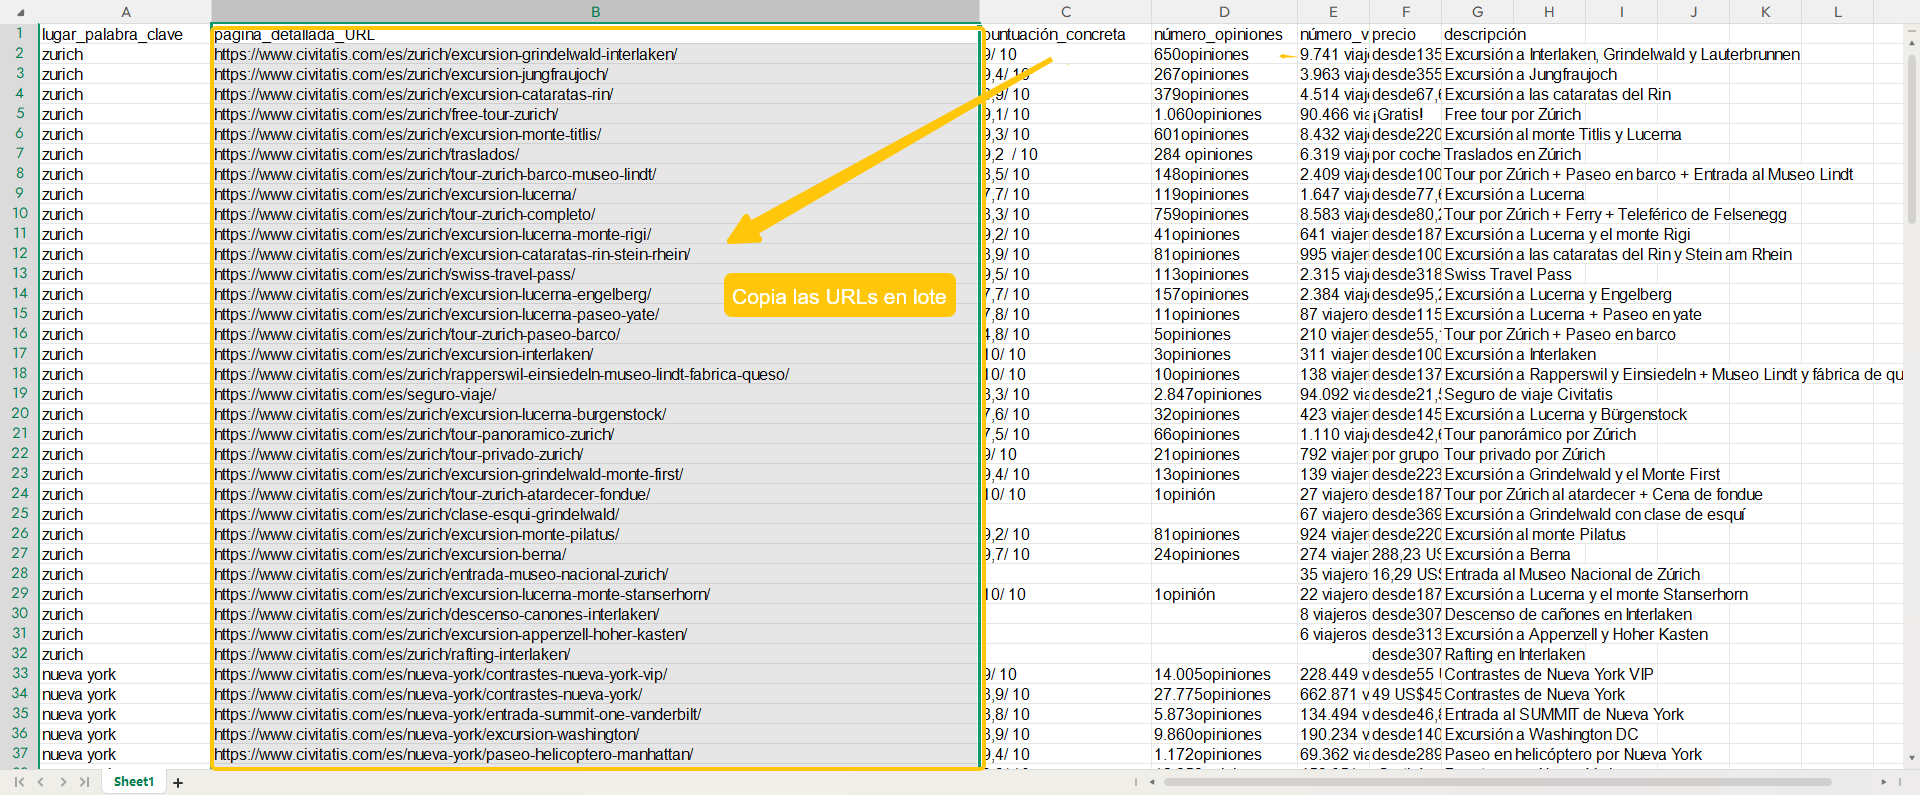Select column D header
The height and width of the screenshot is (795, 1920).
1224,12
